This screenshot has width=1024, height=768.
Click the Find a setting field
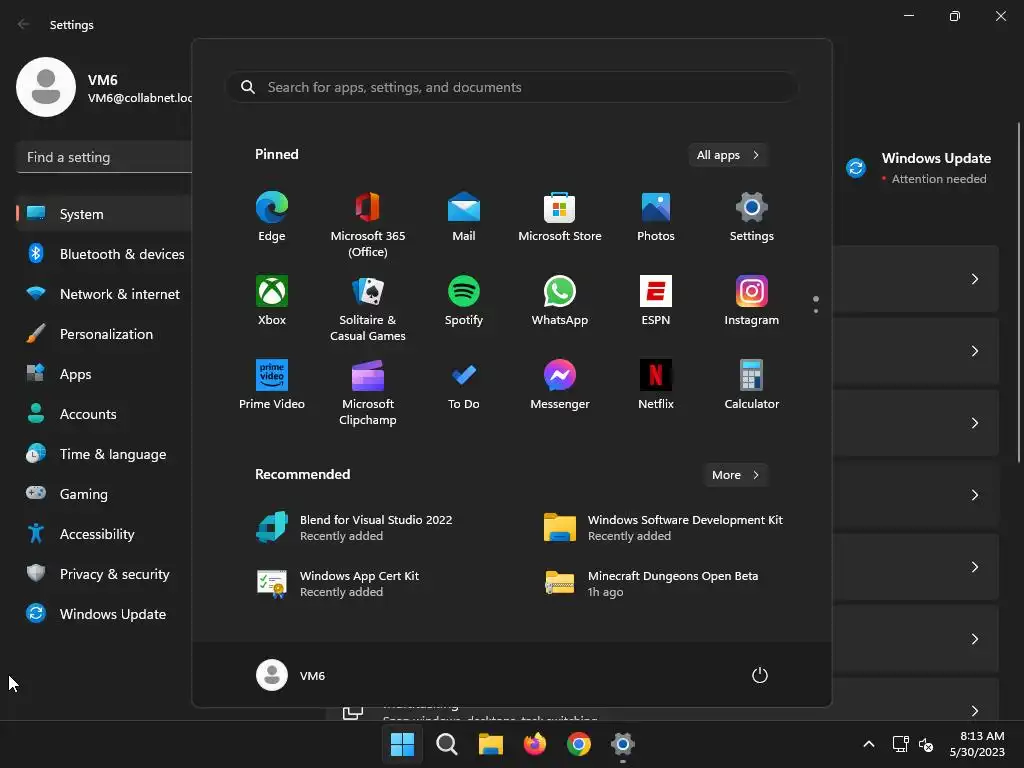click(x=104, y=157)
